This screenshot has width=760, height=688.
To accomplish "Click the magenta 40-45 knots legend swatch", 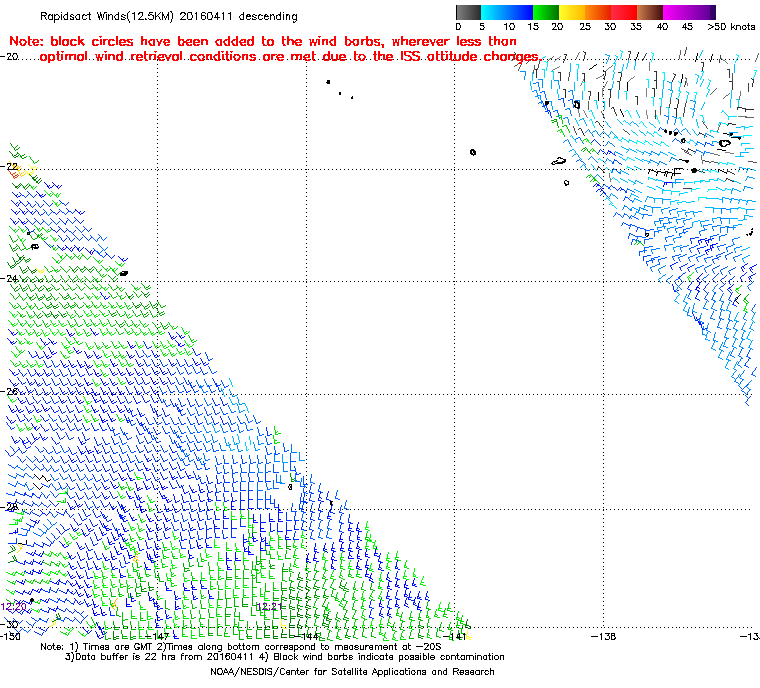I will tap(677, 12).
